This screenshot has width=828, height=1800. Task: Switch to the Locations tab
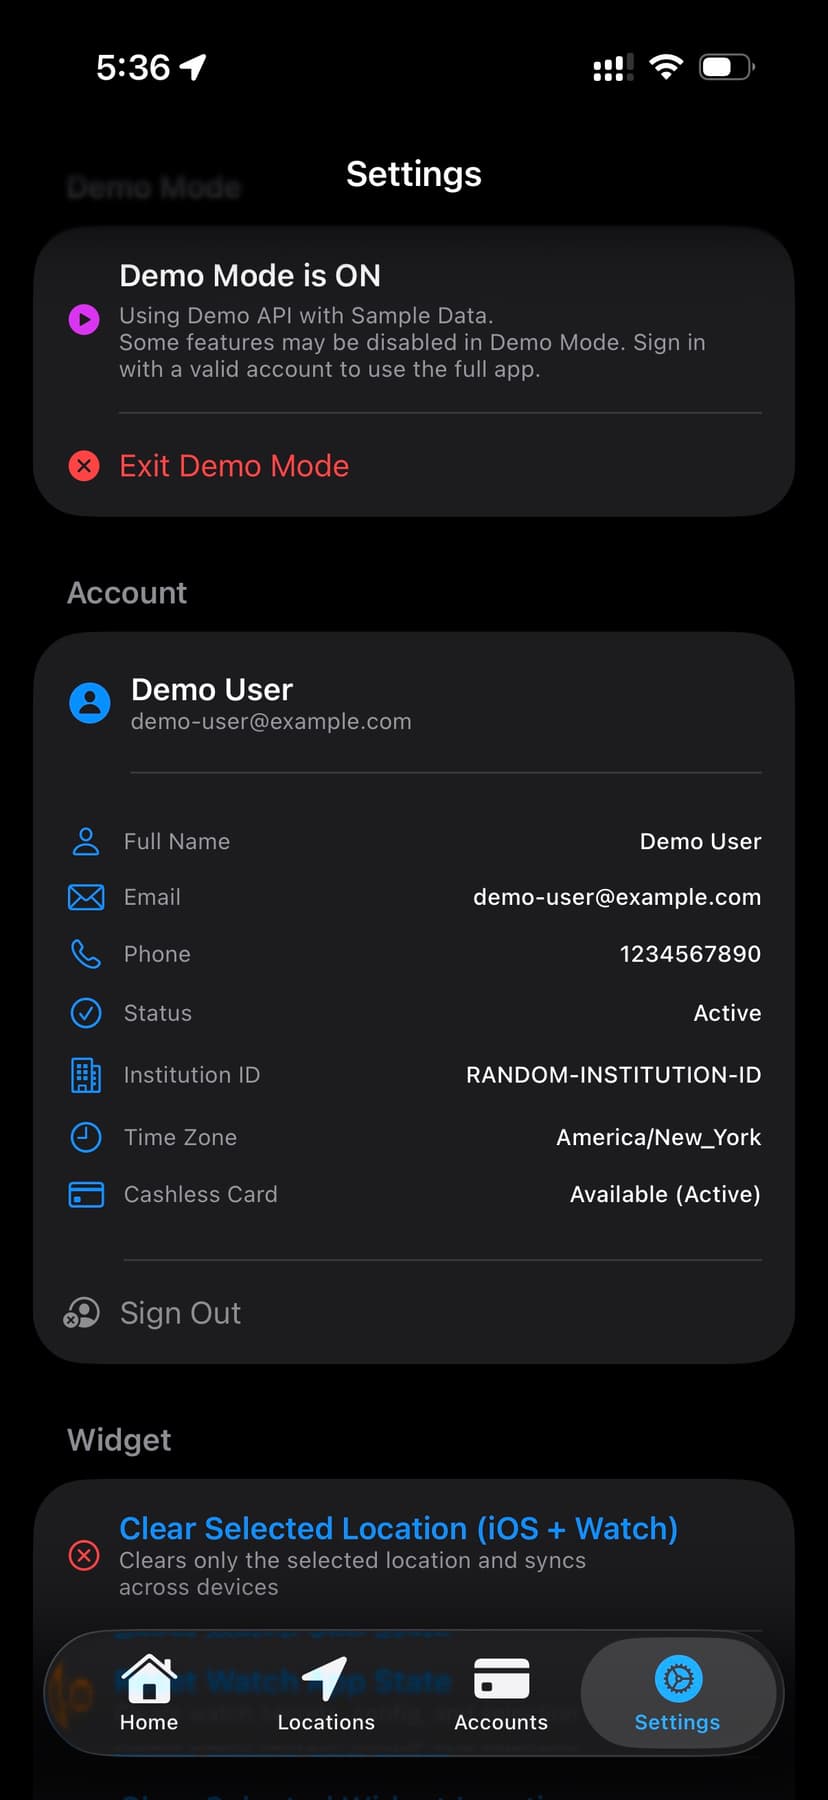pos(326,1692)
